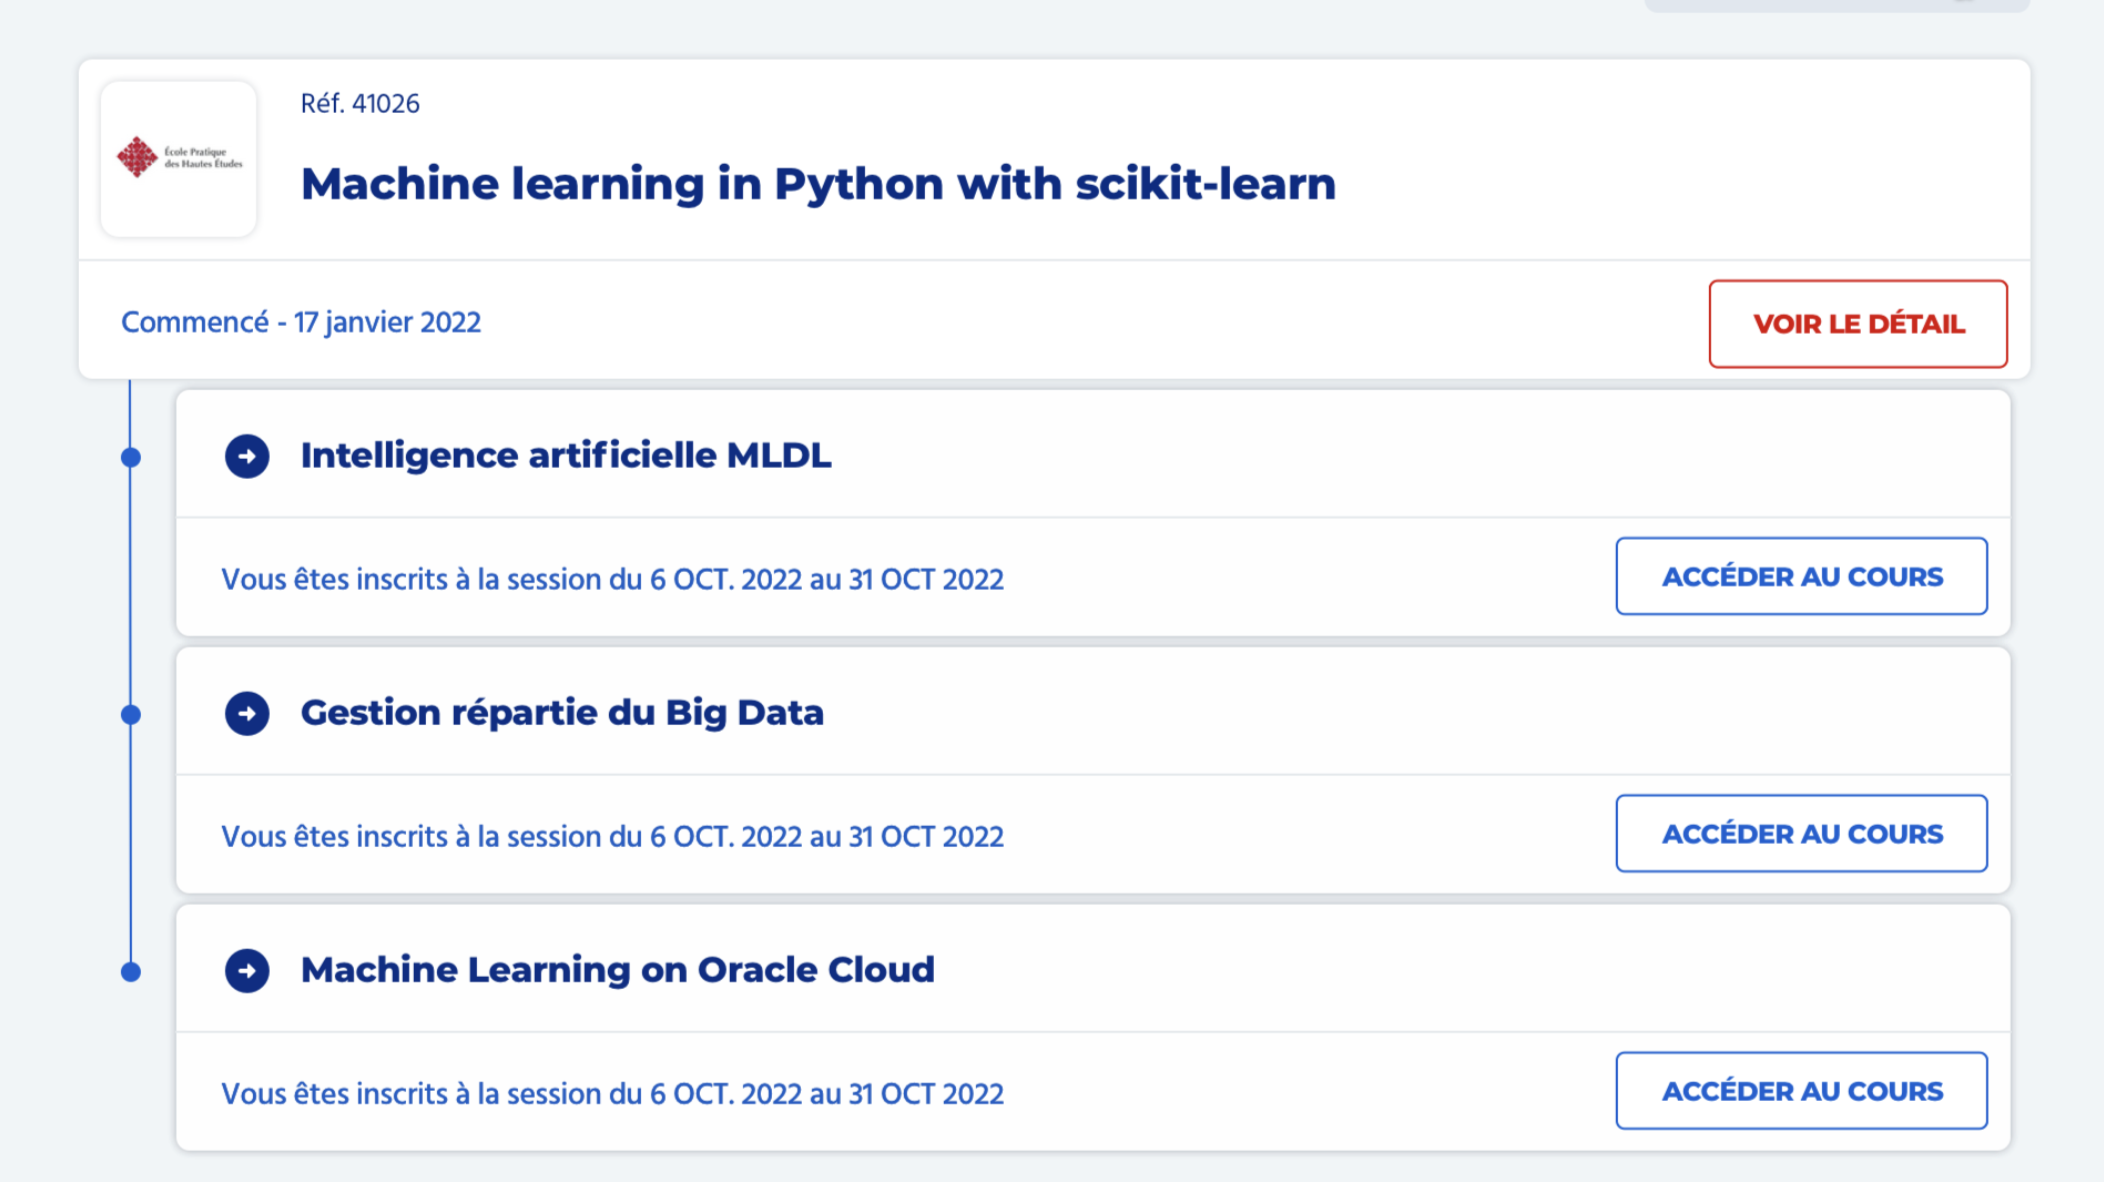Screen dimensions: 2104x1182
Task: Click the École Pratique des Hautes Études logo
Action: pos(179,158)
